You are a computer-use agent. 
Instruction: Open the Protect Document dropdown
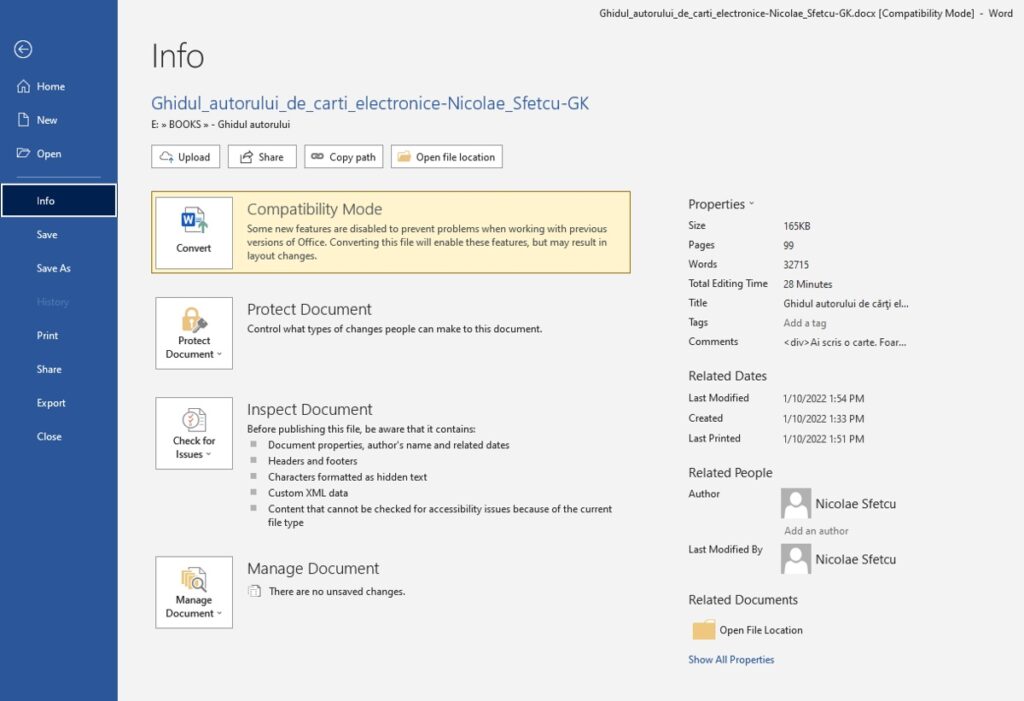pyautogui.click(x=194, y=333)
